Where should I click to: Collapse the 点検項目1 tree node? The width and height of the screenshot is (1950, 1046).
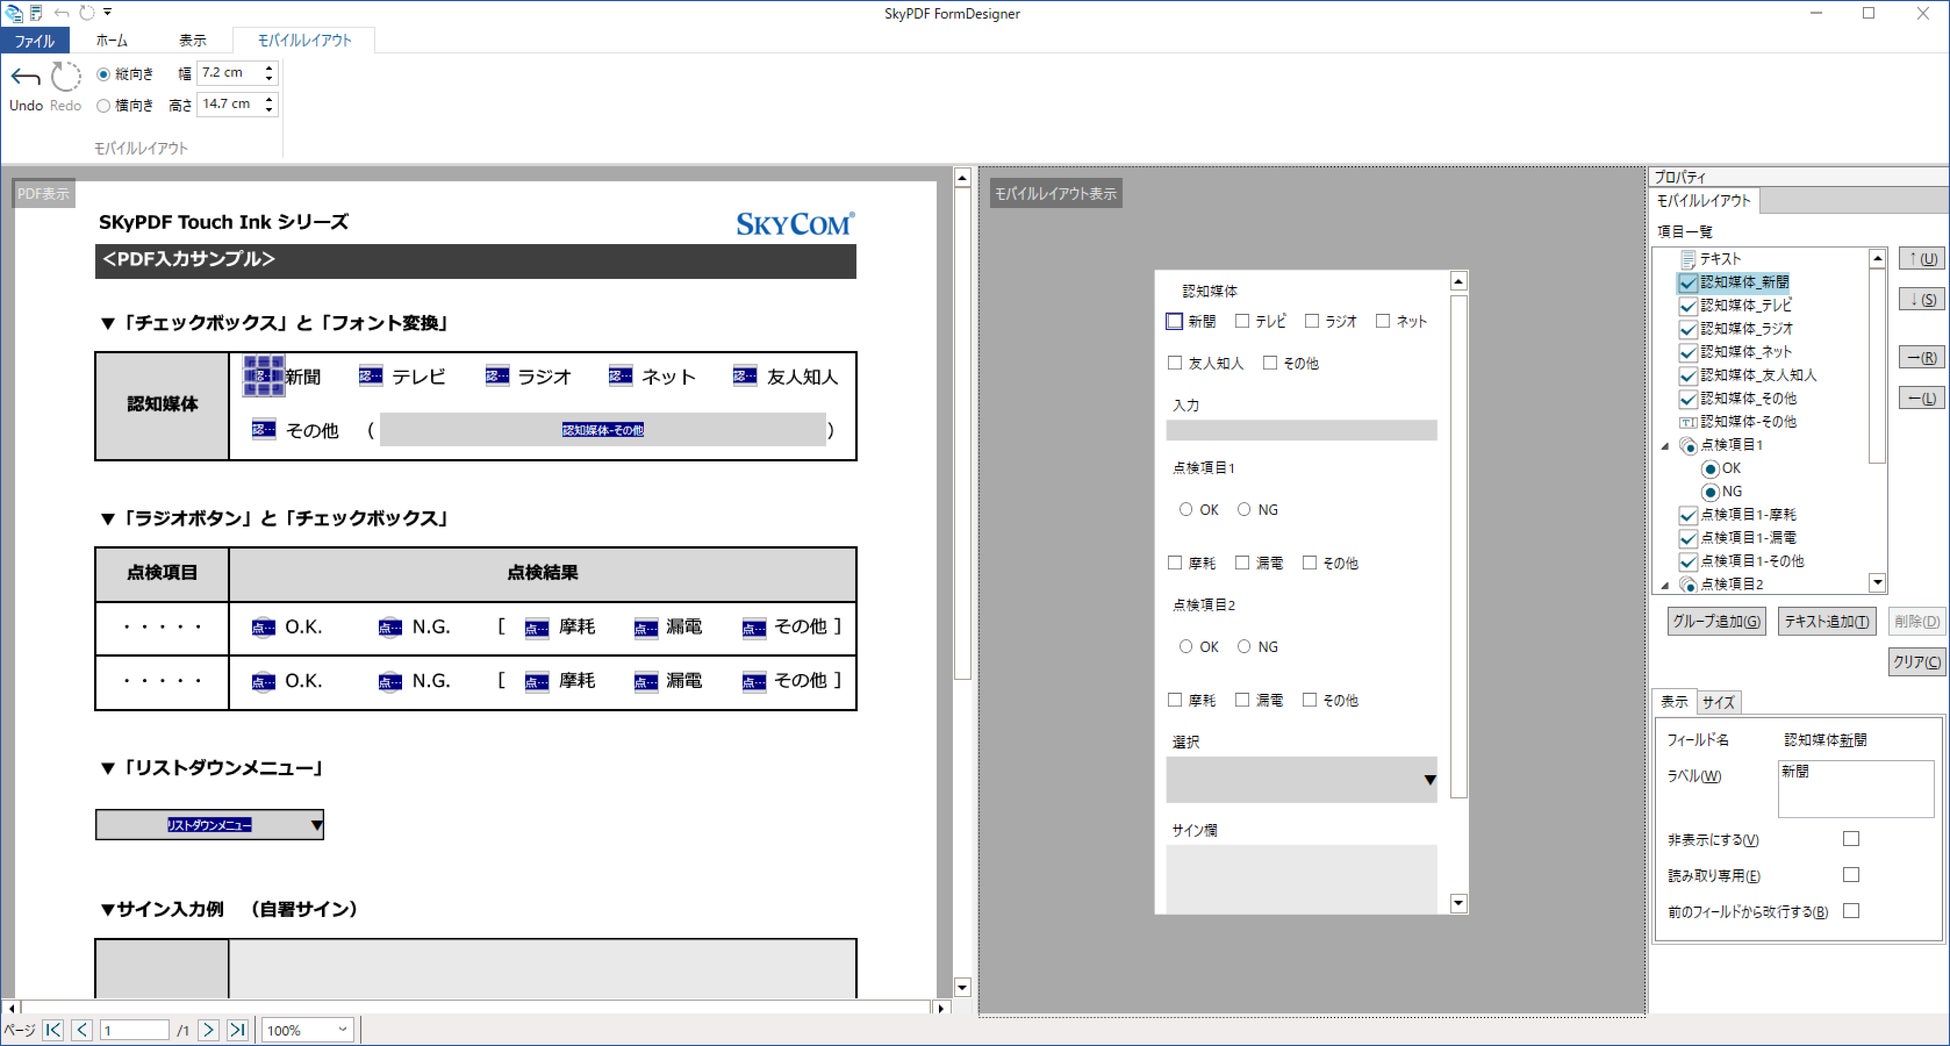click(1665, 446)
